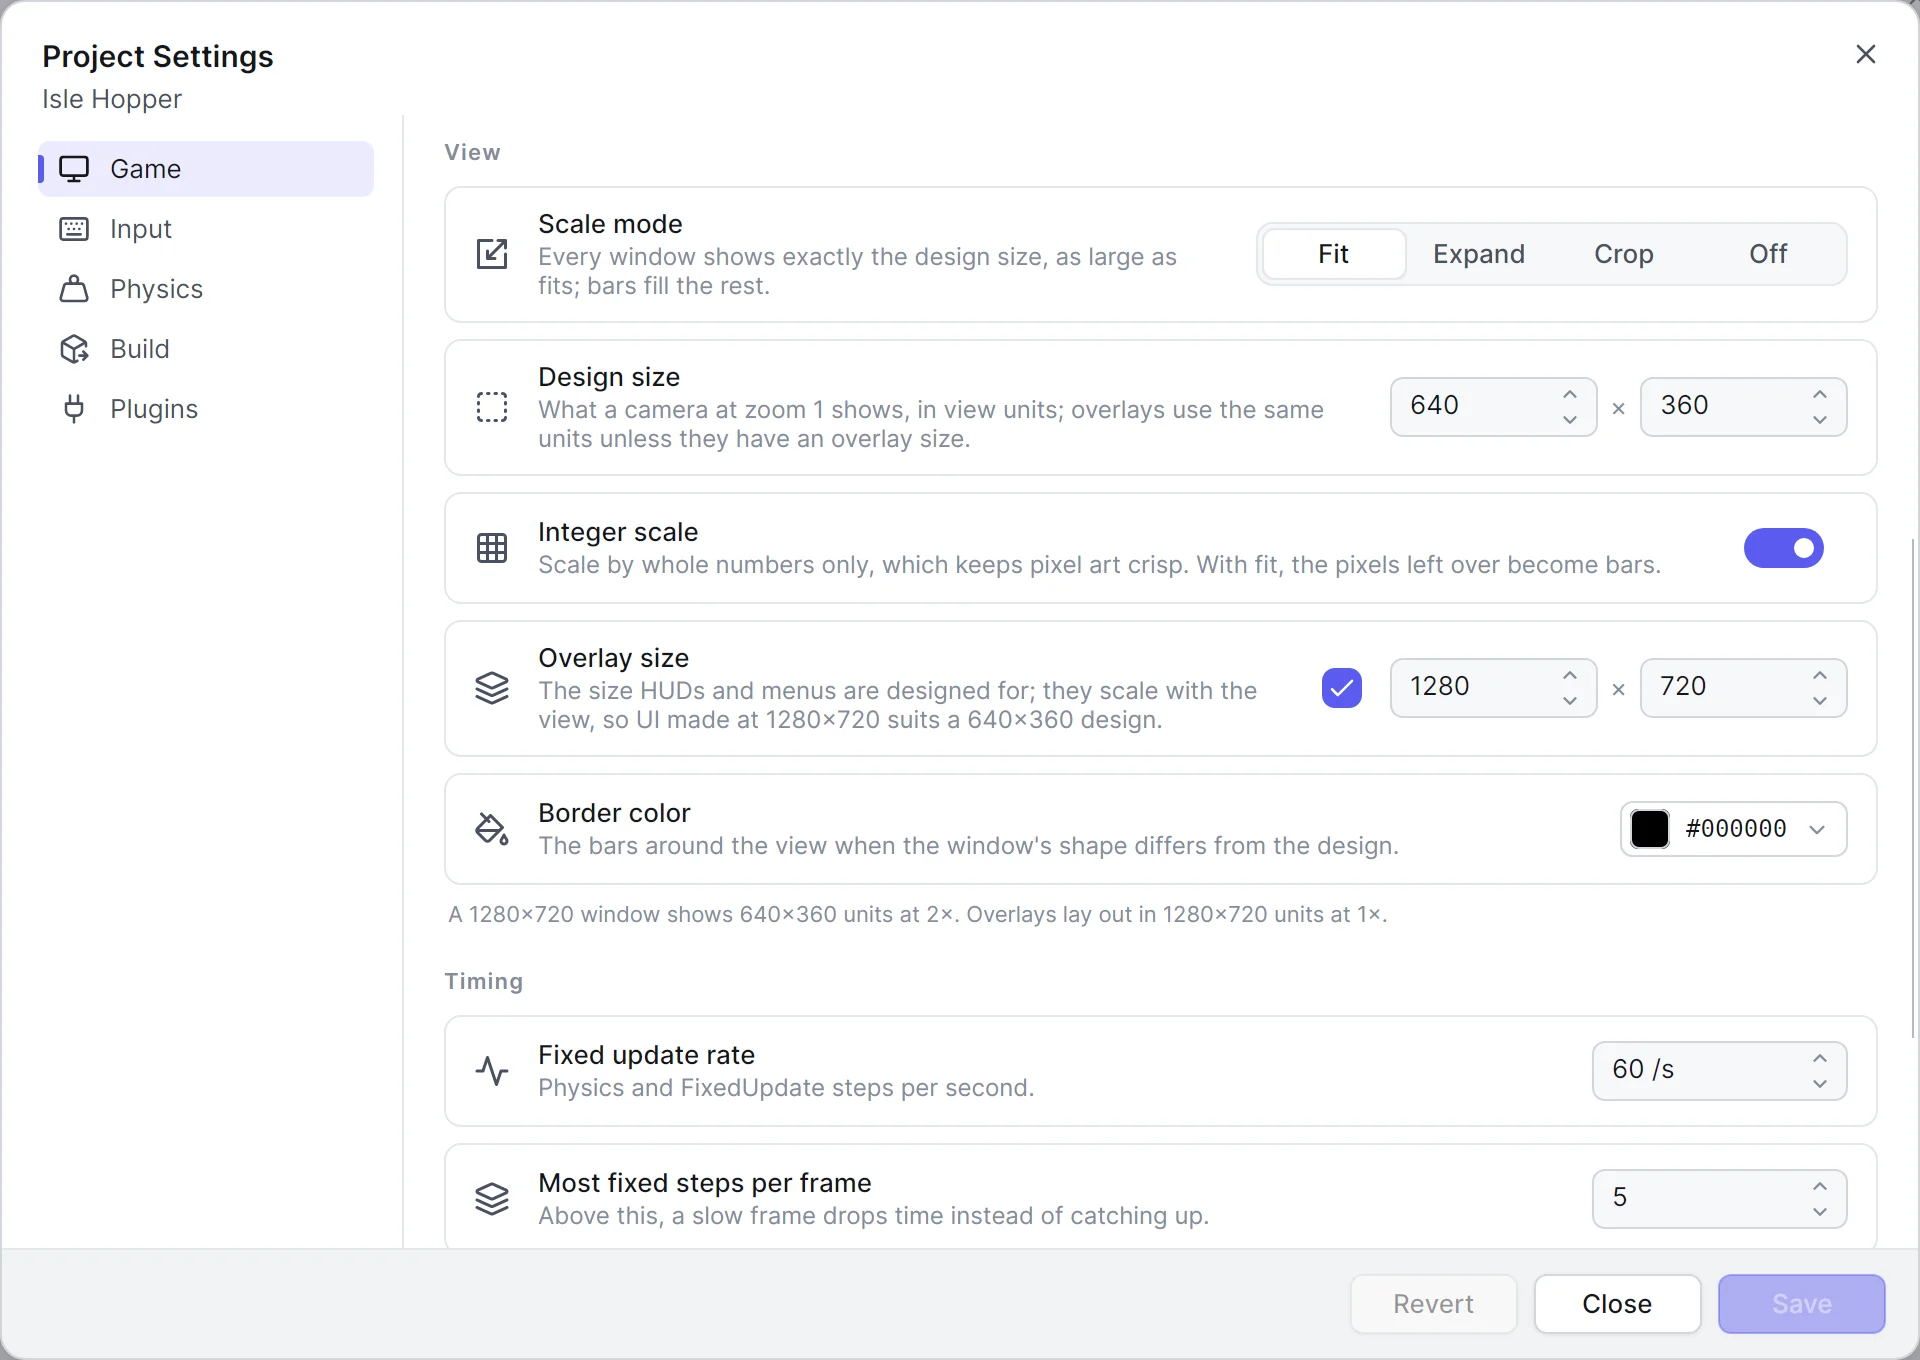1920x1360 pixels.
Task: Select the Off scale mode
Action: pyautogui.click(x=1768, y=254)
